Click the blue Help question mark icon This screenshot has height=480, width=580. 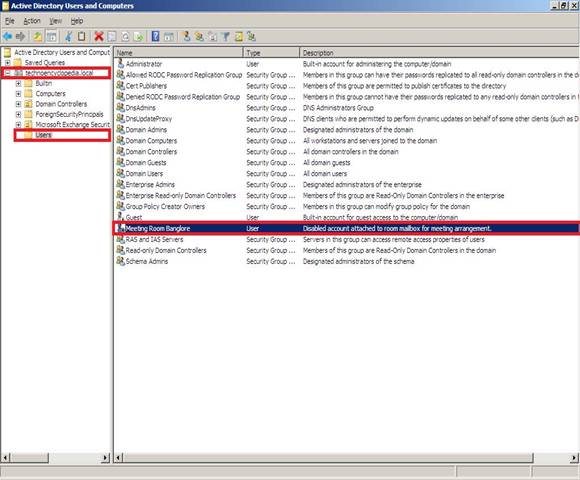(156, 36)
